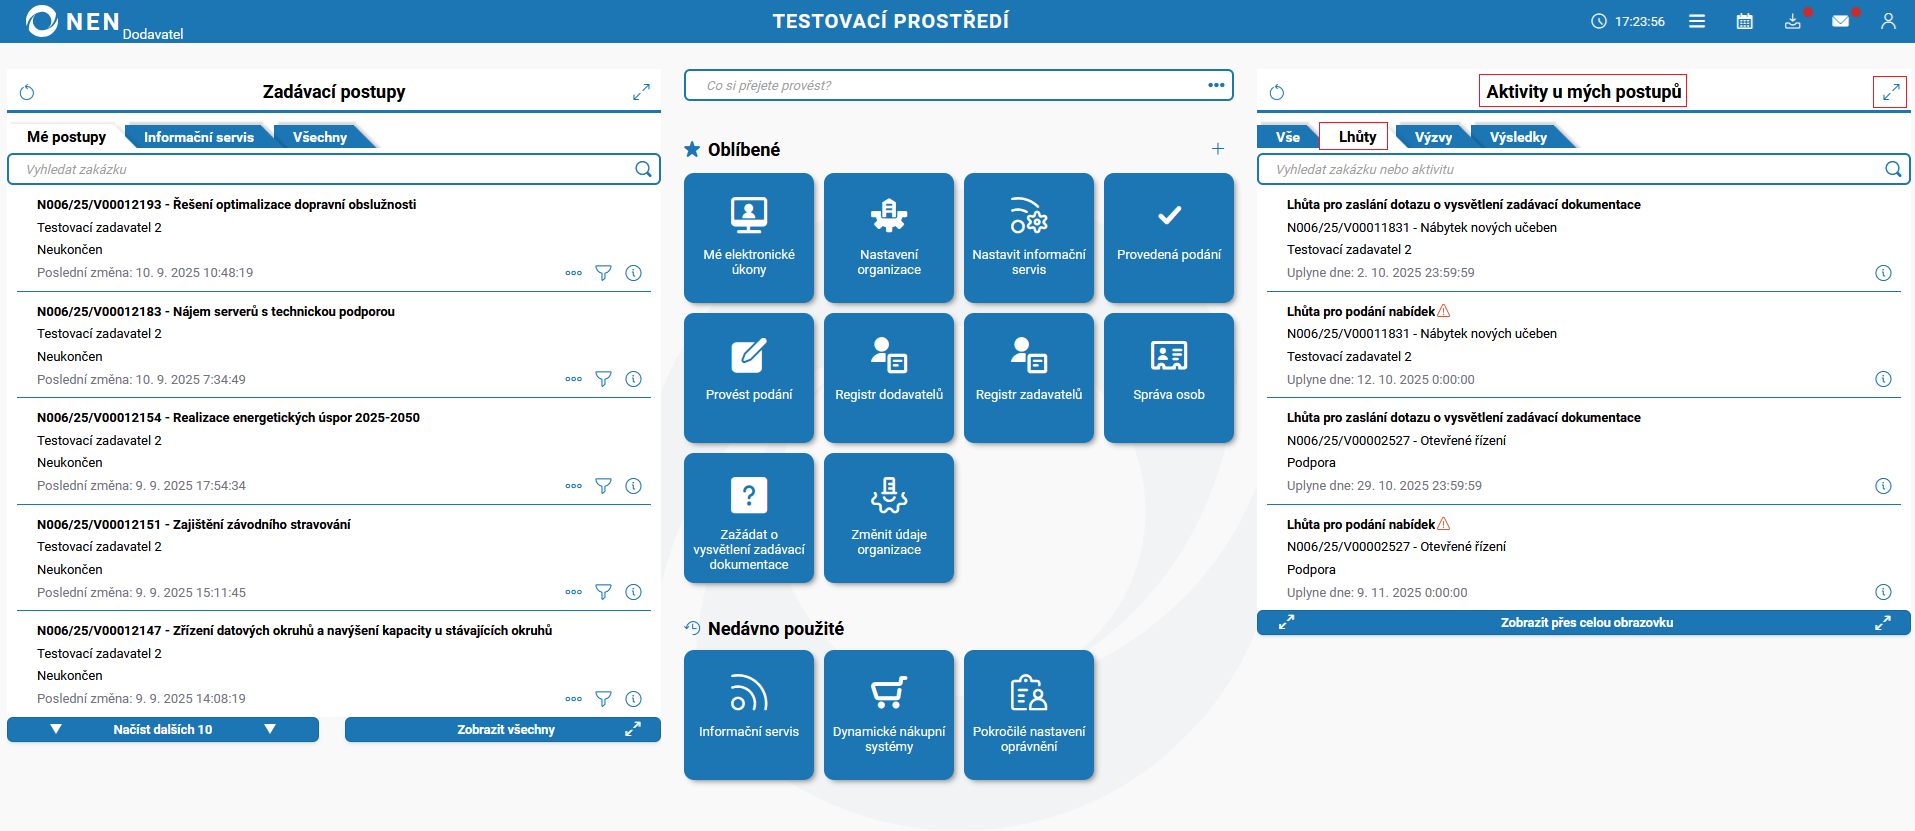1915x831 pixels.
Task: Open the calendar icon in header
Action: 1745,21
